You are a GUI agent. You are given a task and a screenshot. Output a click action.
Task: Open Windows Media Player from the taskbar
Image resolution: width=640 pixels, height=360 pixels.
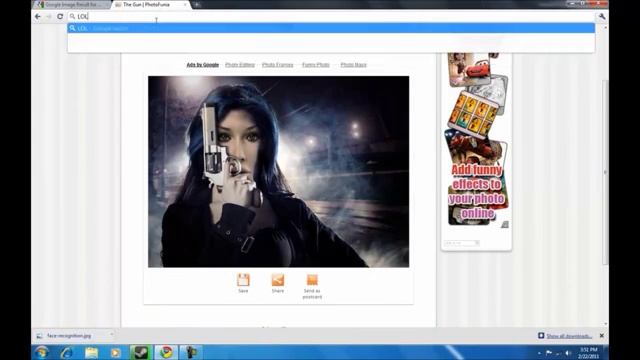pyautogui.click(x=116, y=352)
